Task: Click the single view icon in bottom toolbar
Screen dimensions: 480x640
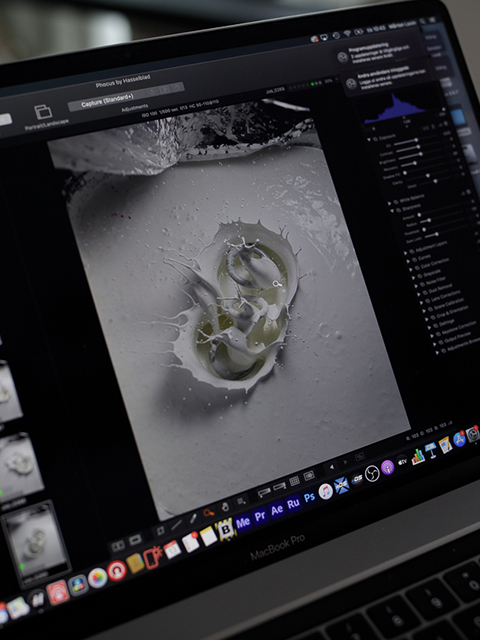Action: (x=136, y=539)
